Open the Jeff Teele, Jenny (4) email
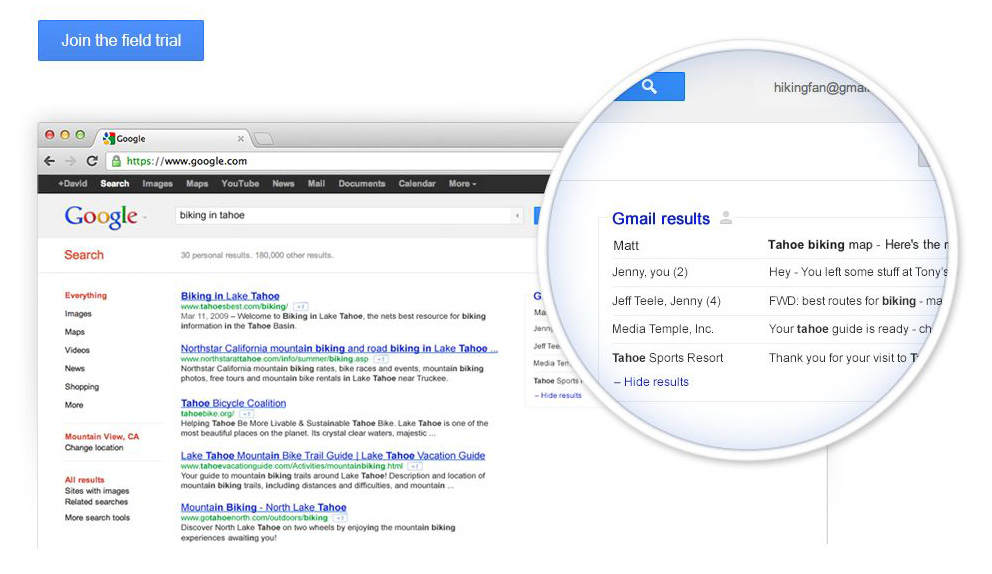992x574 pixels. point(777,301)
